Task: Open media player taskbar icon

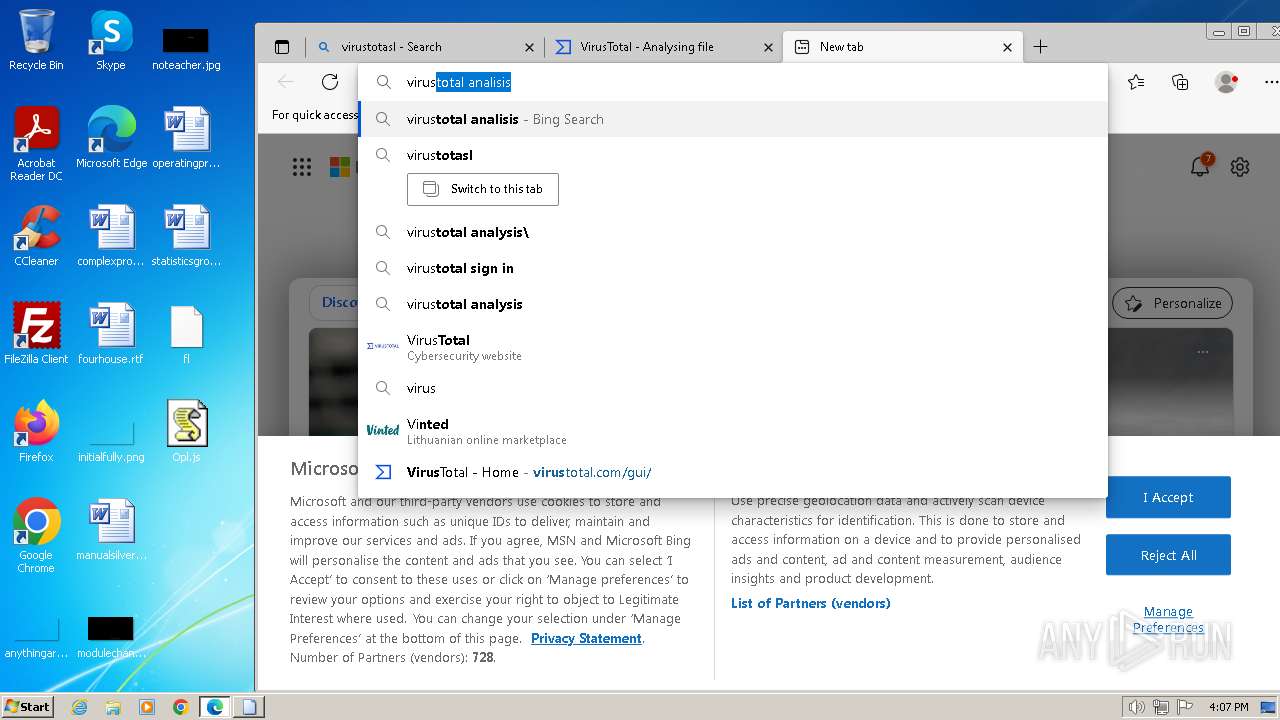Action: coord(147,707)
